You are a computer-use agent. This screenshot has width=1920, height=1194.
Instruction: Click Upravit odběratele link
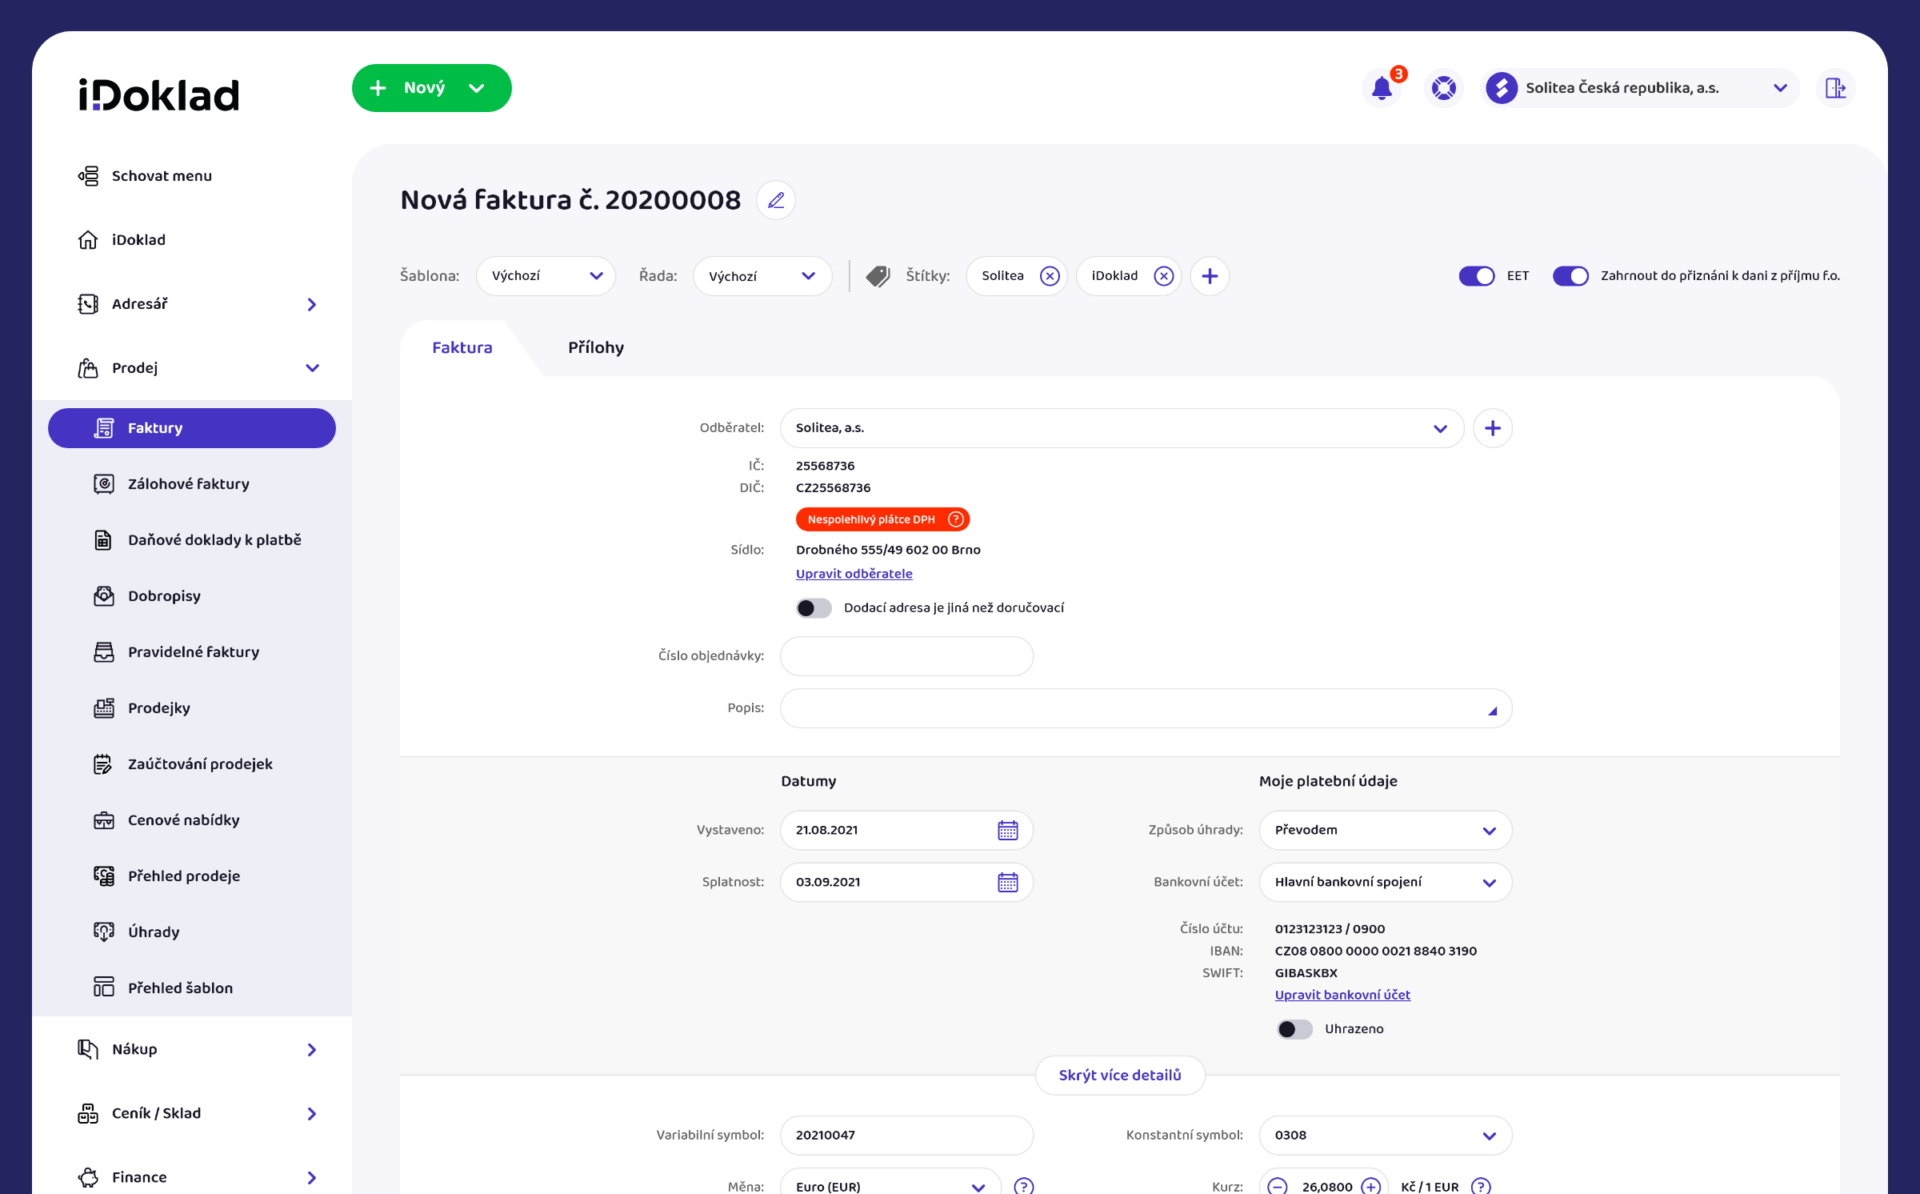point(854,574)
